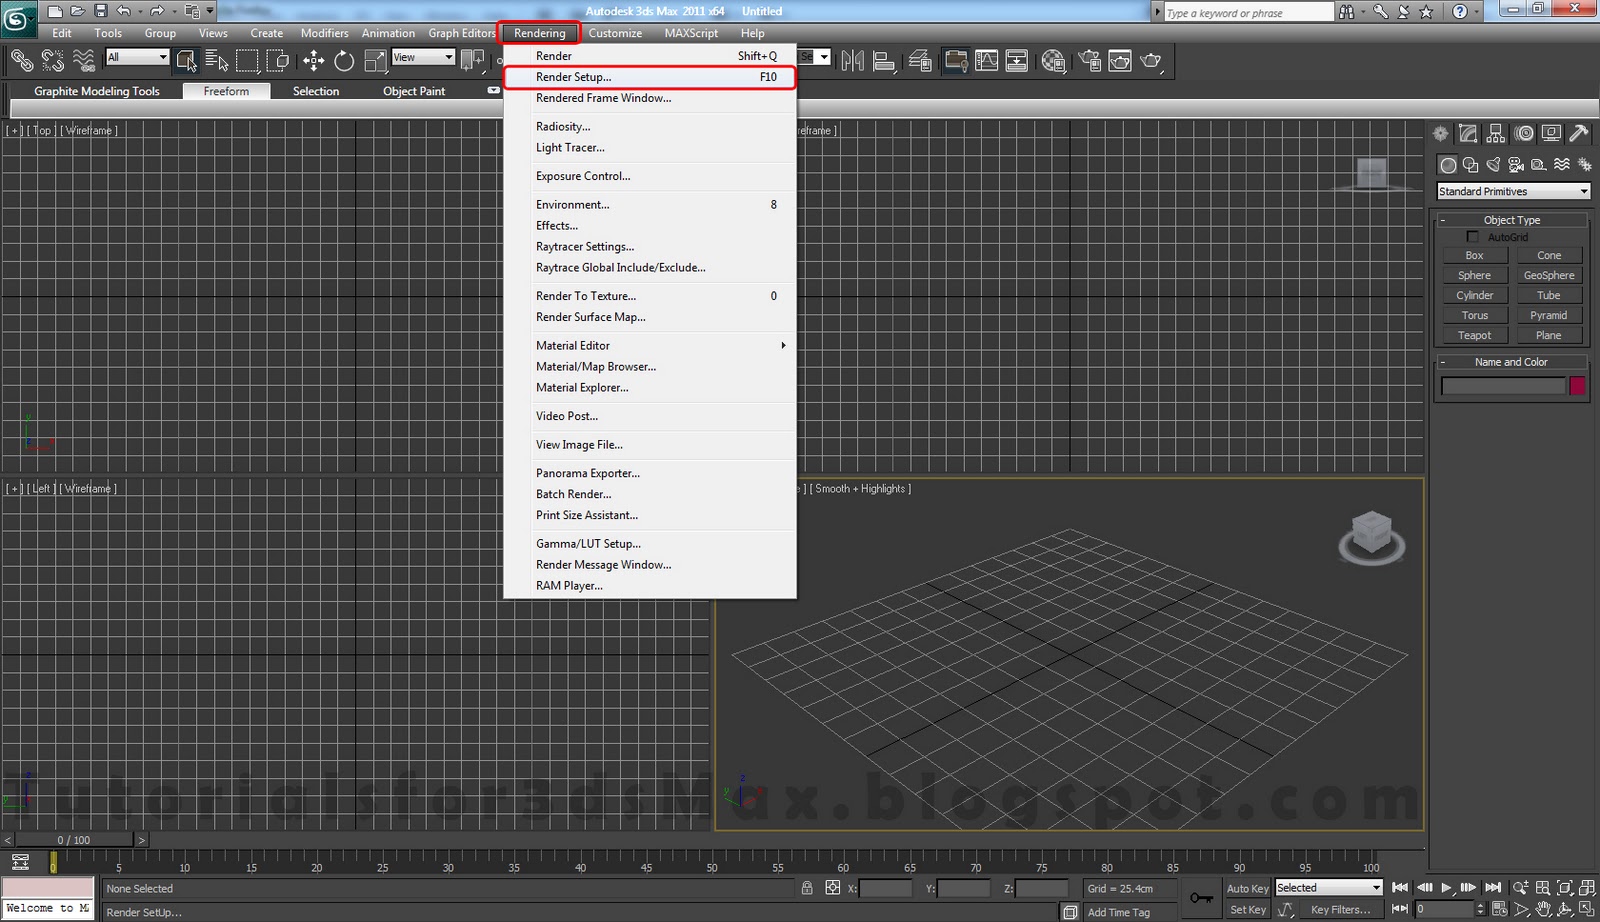The image size is (1600, 922).
Task: Click the Save File floppy icon
Action: 100,11
